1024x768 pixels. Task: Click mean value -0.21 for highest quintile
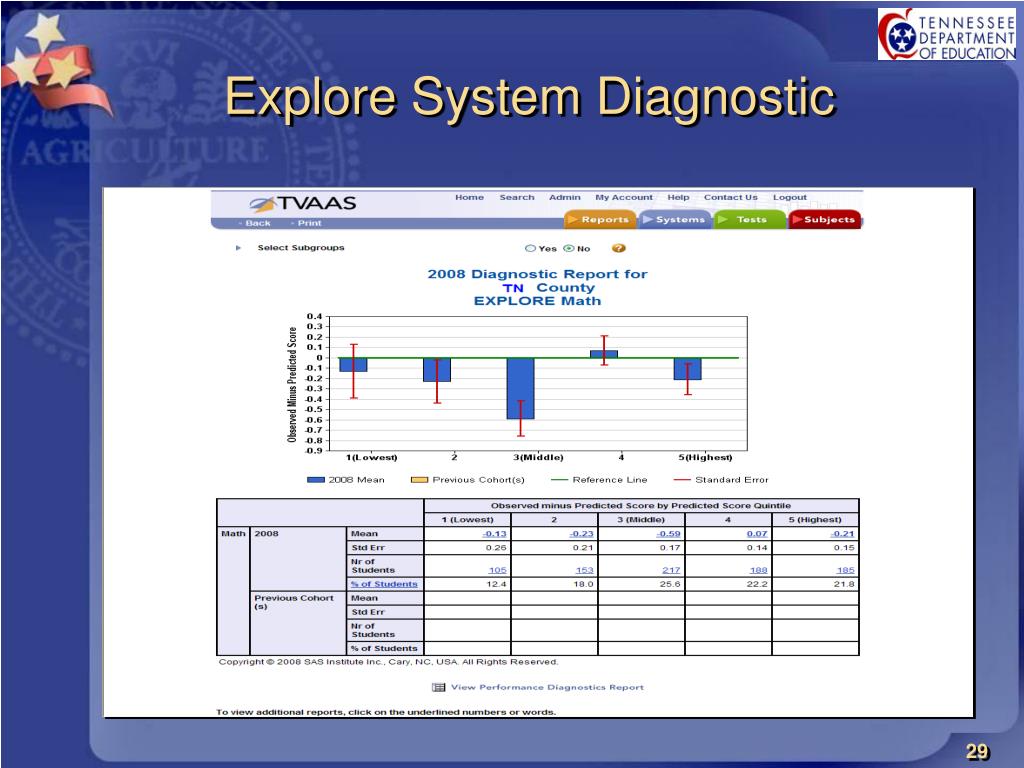[842, 534]
